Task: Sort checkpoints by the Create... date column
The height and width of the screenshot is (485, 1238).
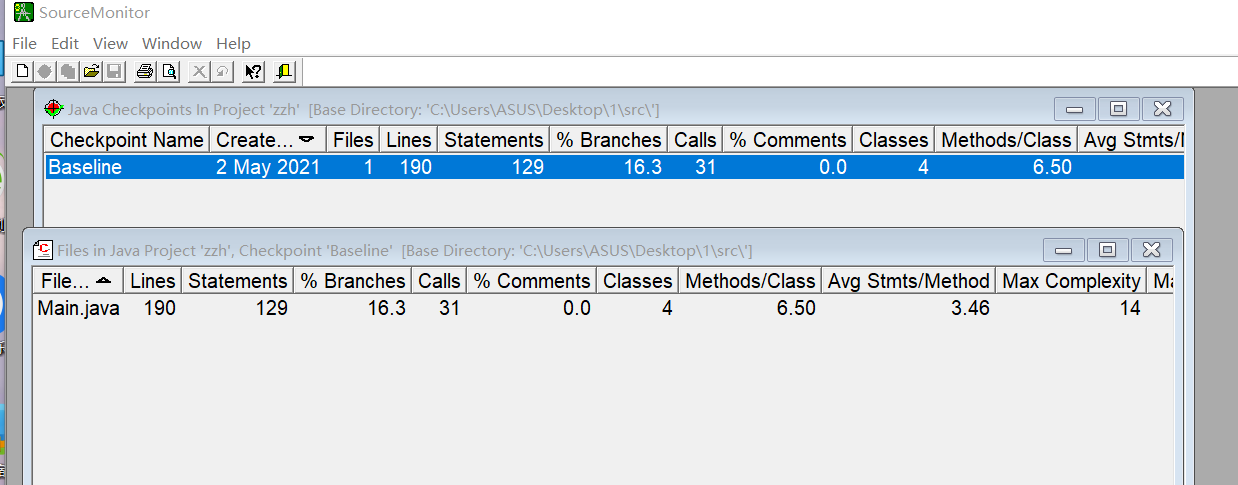Action: click(x=267, y=140)
